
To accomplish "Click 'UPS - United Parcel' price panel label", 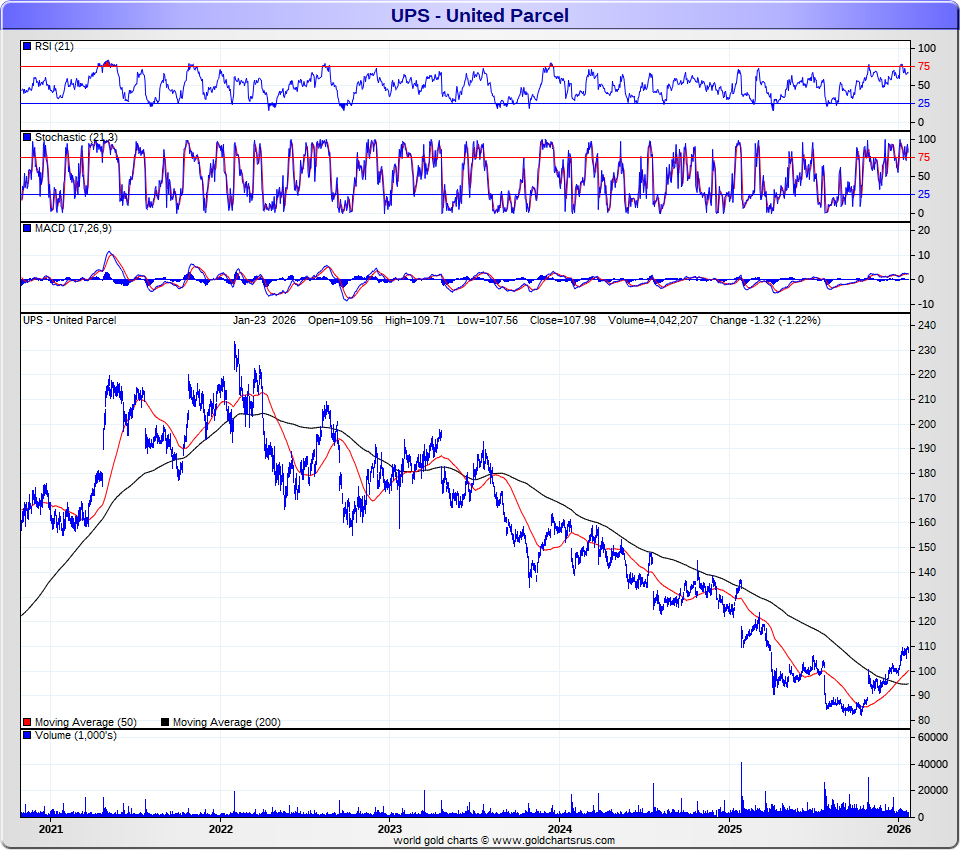I will [69, 320].
